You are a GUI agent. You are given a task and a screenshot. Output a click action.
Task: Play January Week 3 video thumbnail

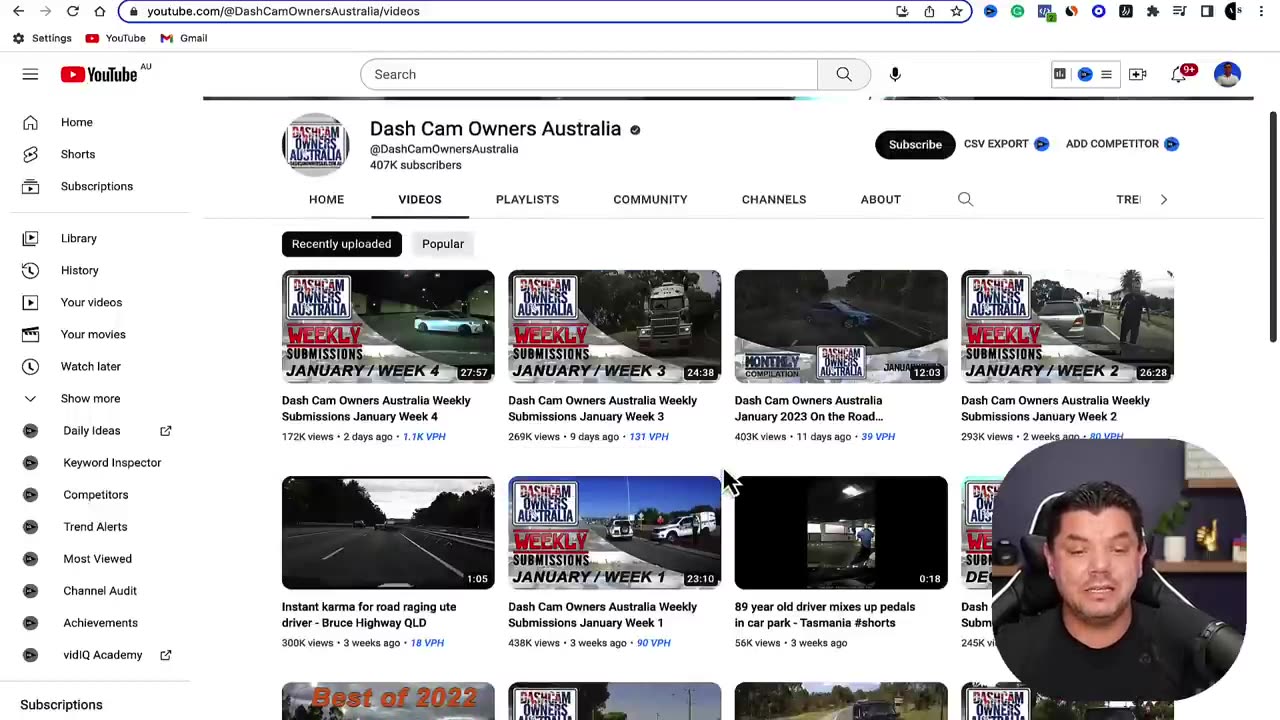click(614, 326)
